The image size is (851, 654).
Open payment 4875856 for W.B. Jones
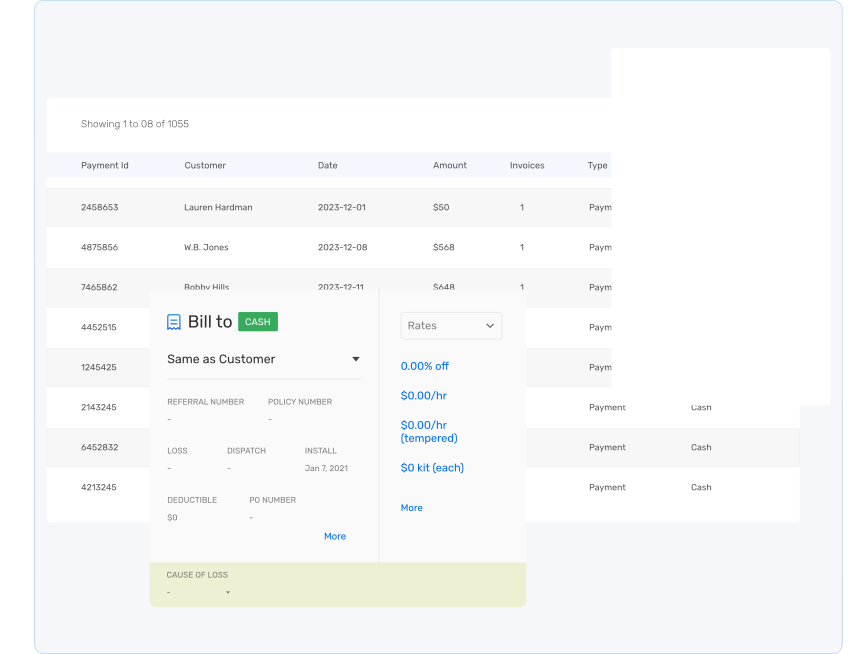coord(99,247)
